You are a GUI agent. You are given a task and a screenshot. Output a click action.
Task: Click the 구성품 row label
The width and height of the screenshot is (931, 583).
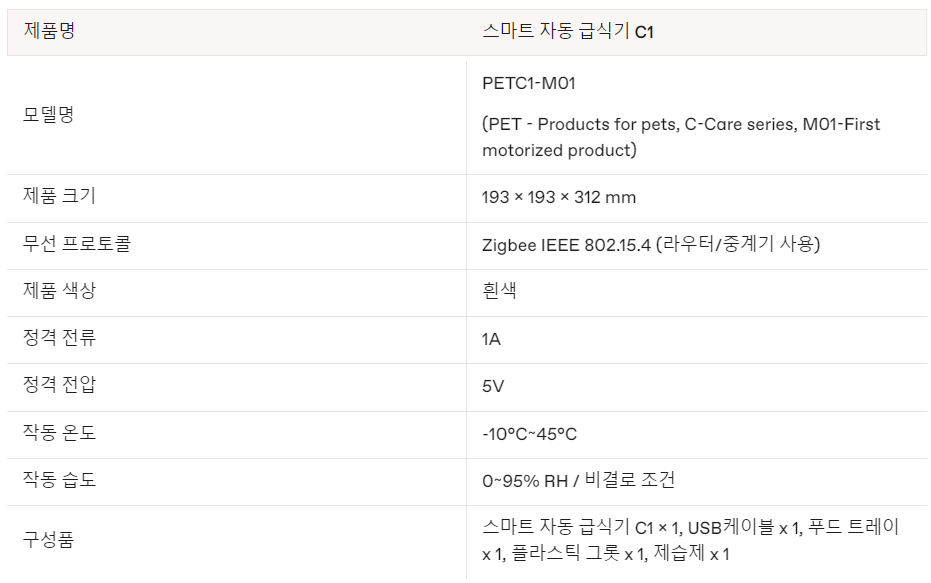(x=49, y=540)
